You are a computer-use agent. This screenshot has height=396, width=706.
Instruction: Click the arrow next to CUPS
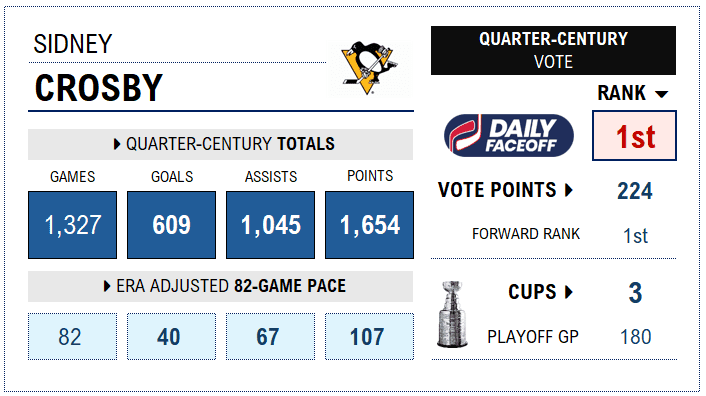(569, 292)
